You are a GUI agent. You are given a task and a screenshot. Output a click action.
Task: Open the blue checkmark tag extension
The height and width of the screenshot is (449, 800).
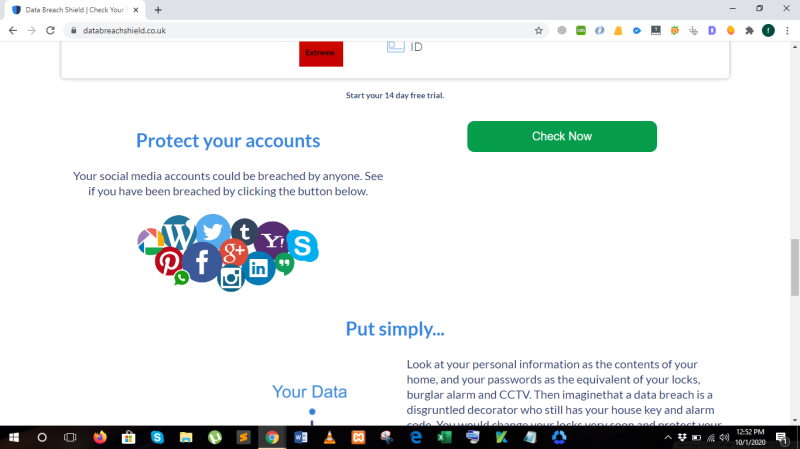tap(637, 31)
